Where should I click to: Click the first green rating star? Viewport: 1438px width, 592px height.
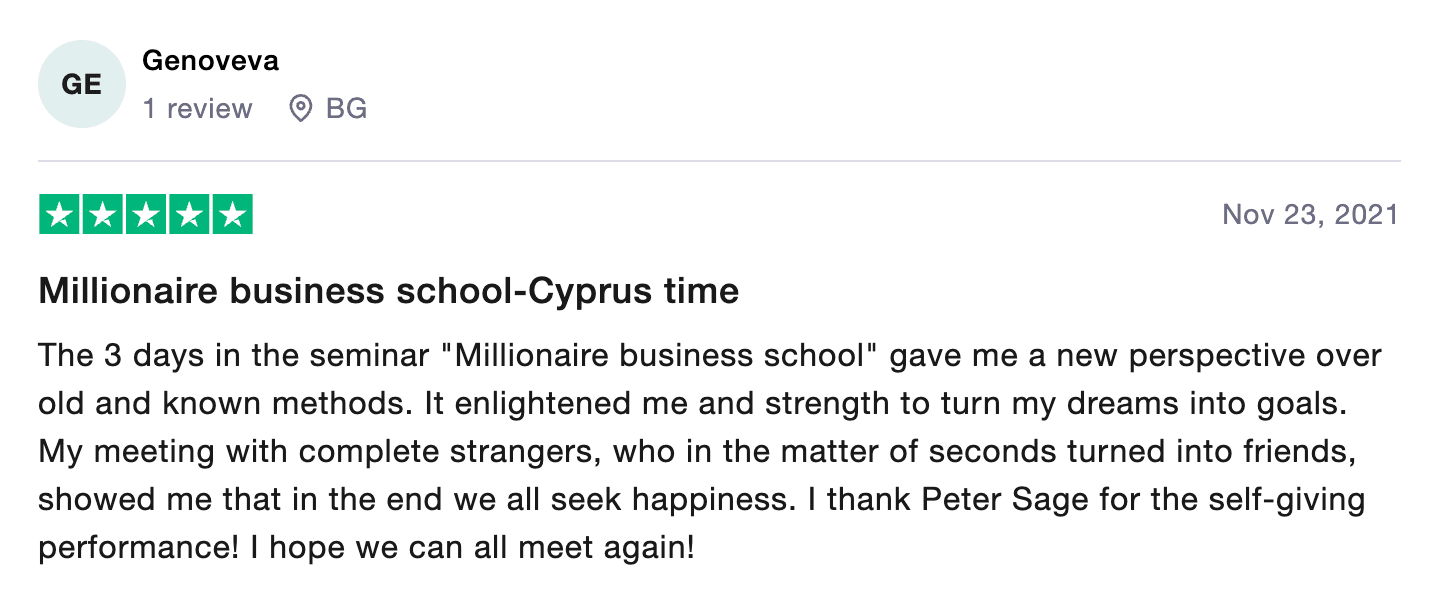pos(60,215)
